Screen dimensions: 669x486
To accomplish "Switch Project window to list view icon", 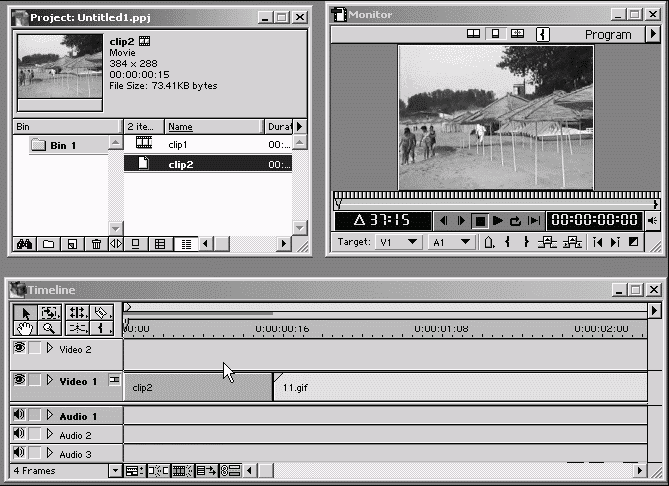I will coord(184,244).
